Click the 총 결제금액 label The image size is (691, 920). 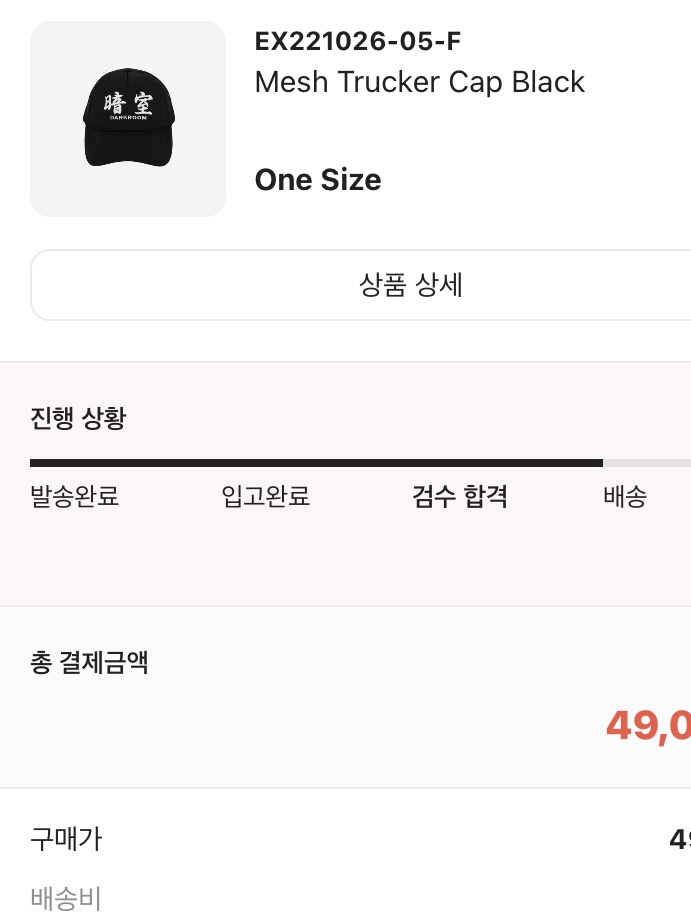click(x=89, y=662)
